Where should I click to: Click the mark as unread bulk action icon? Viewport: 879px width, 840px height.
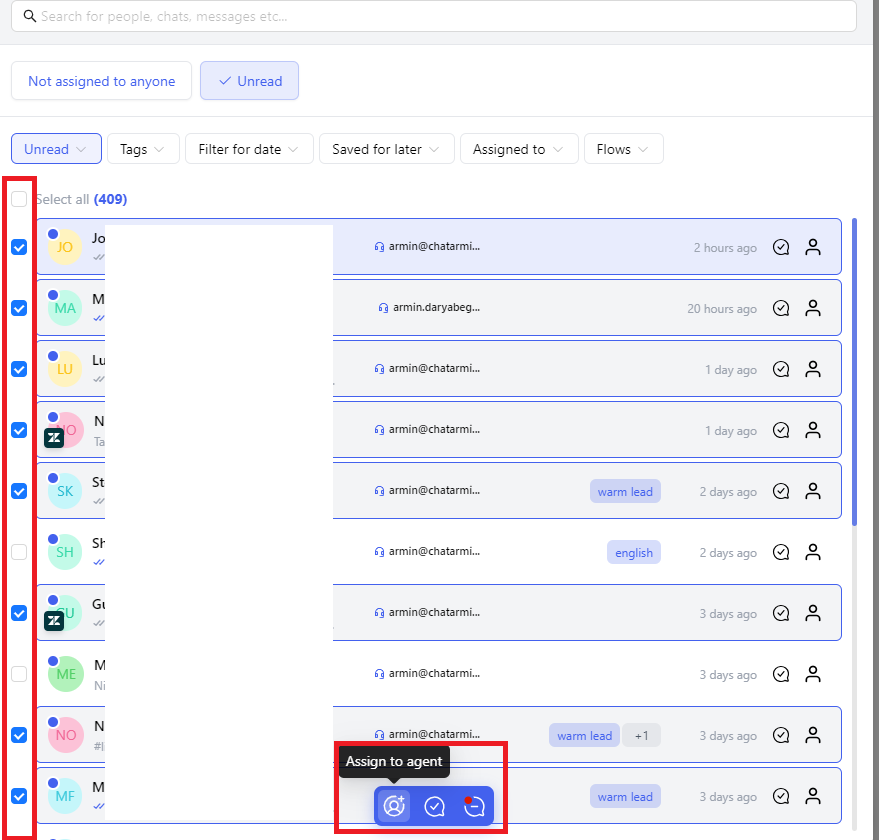point(474,806)
